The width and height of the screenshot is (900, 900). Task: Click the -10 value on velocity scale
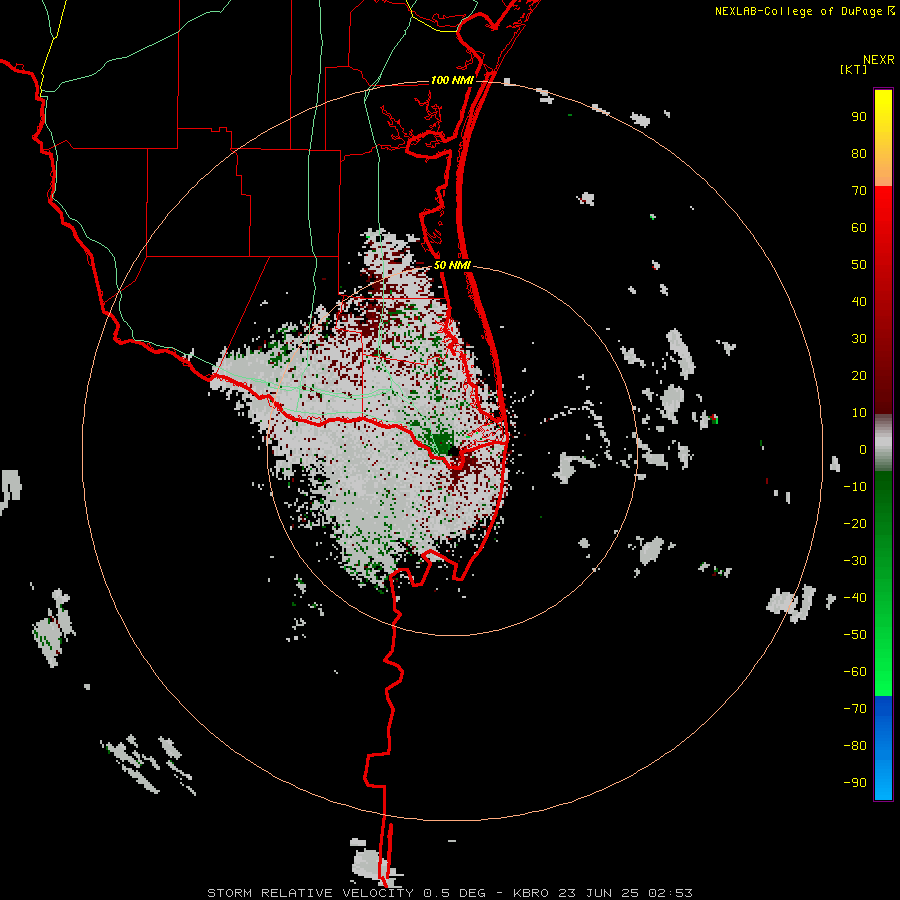click(855, 487)
